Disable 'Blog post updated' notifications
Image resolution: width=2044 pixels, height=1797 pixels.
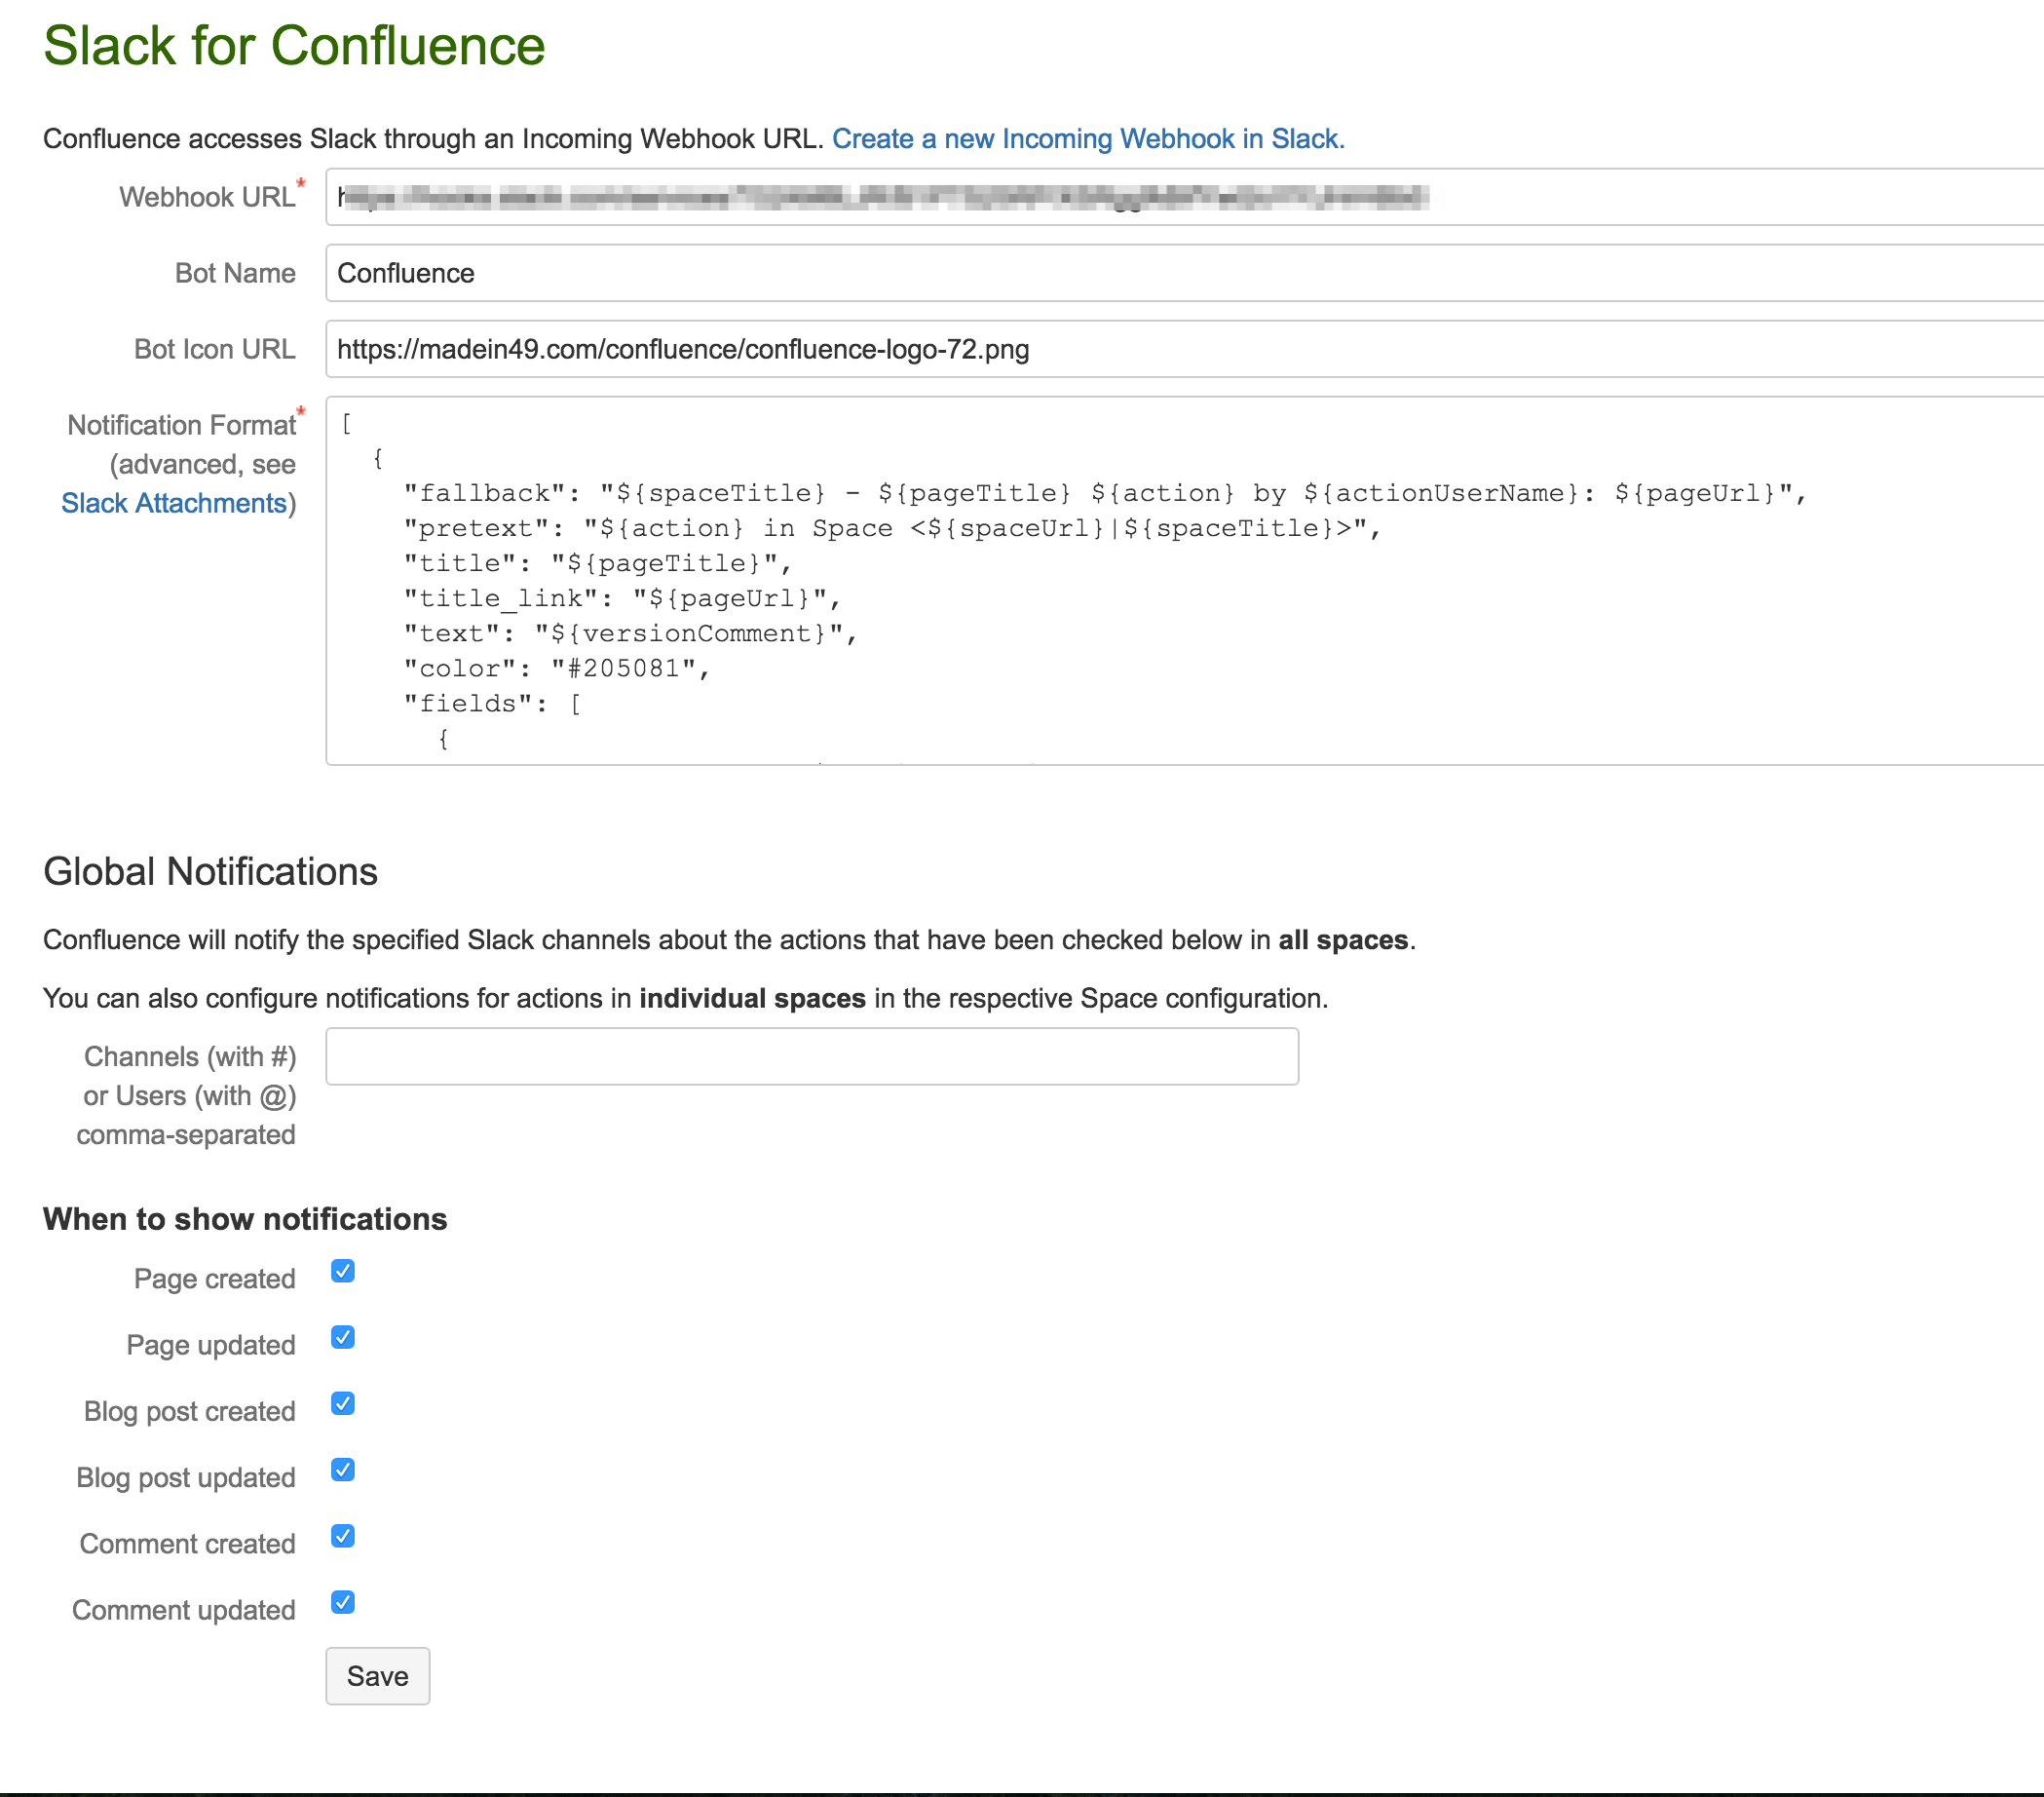point(343,1470)
